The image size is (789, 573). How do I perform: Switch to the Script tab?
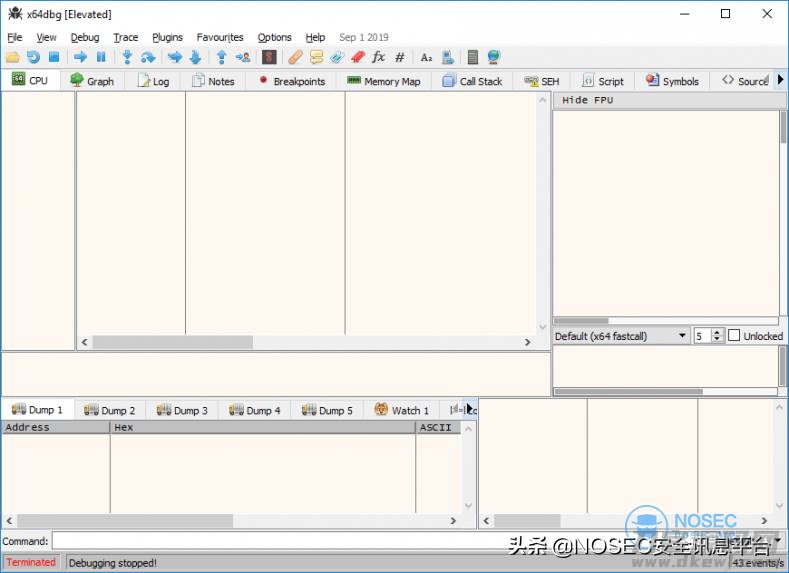[603, 81]
